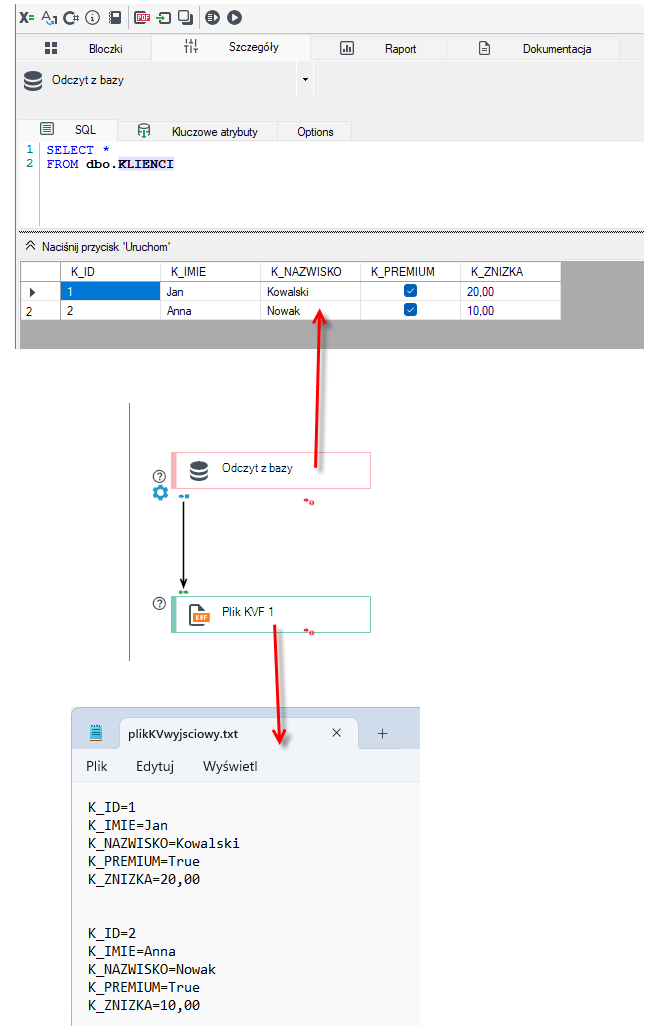
Task: Click the chart icon beside Raport
Action: click(x=347, y=48)
